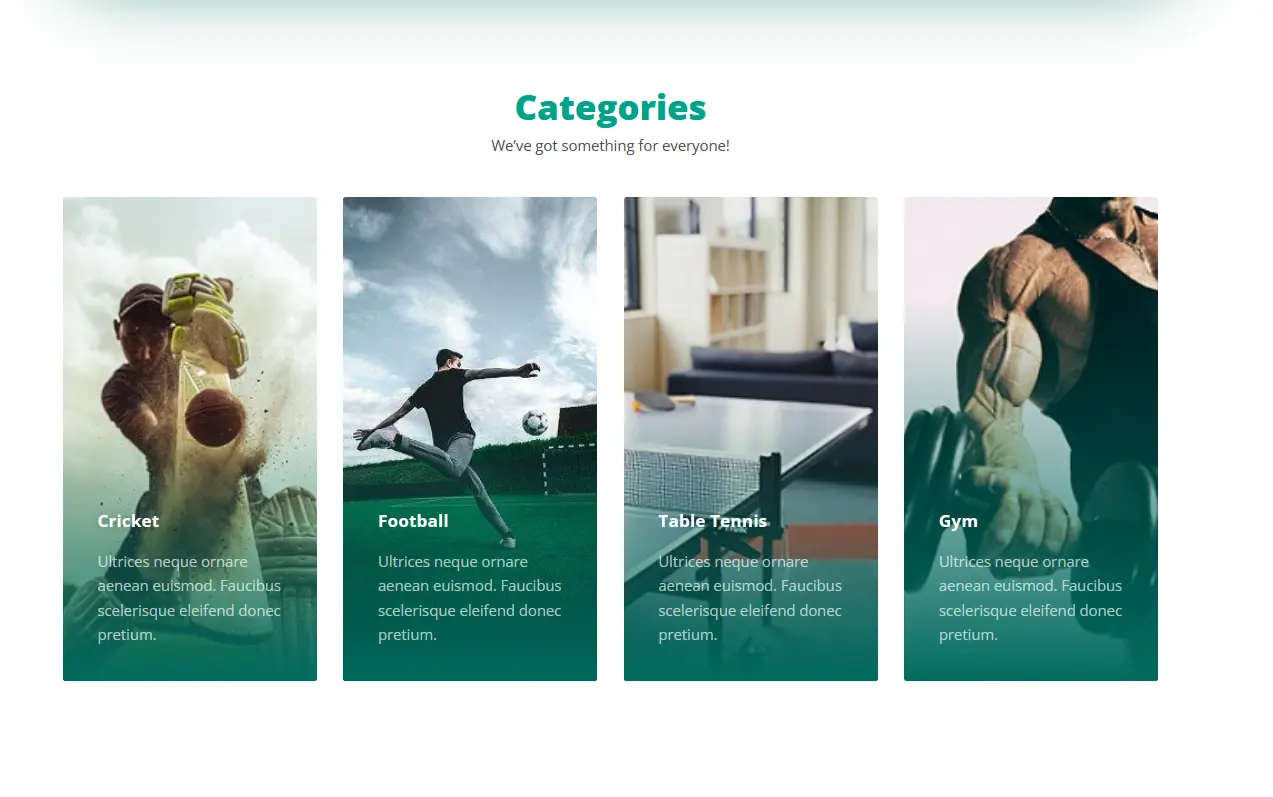The height and width of the screenshot is (797, 1273).
Task: Click the Football title text
Action: tap(413, 521)
